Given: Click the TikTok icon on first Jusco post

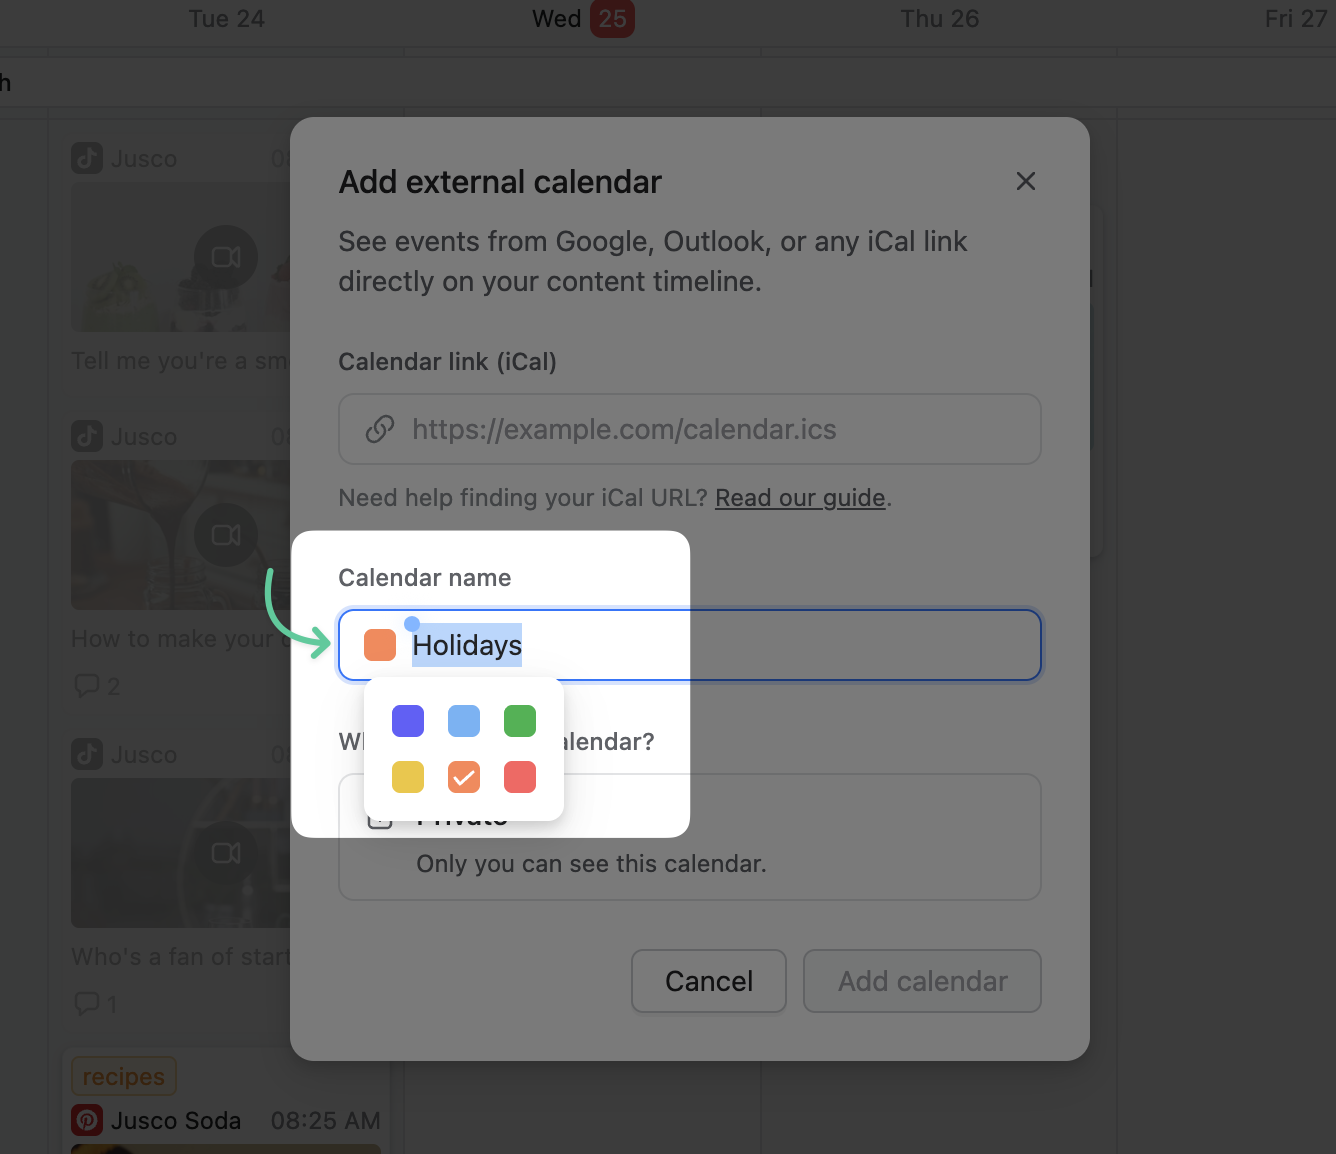Looking at the screenshot, I should tap(87, 158).
